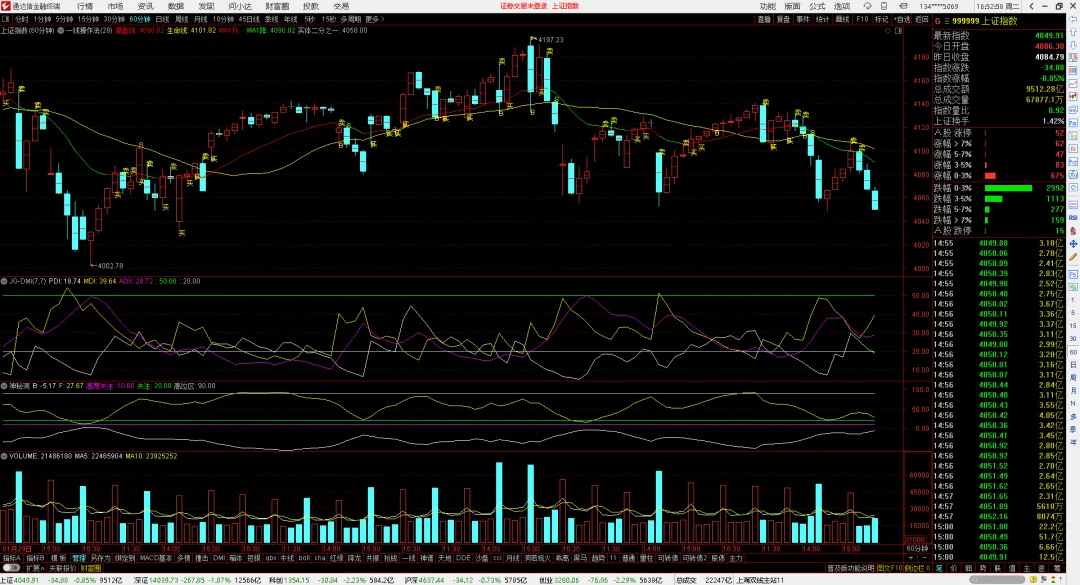Viewport: 1080px width, 585px height.
Task: Open the headset customer service icon
Action: pos(867,6)
